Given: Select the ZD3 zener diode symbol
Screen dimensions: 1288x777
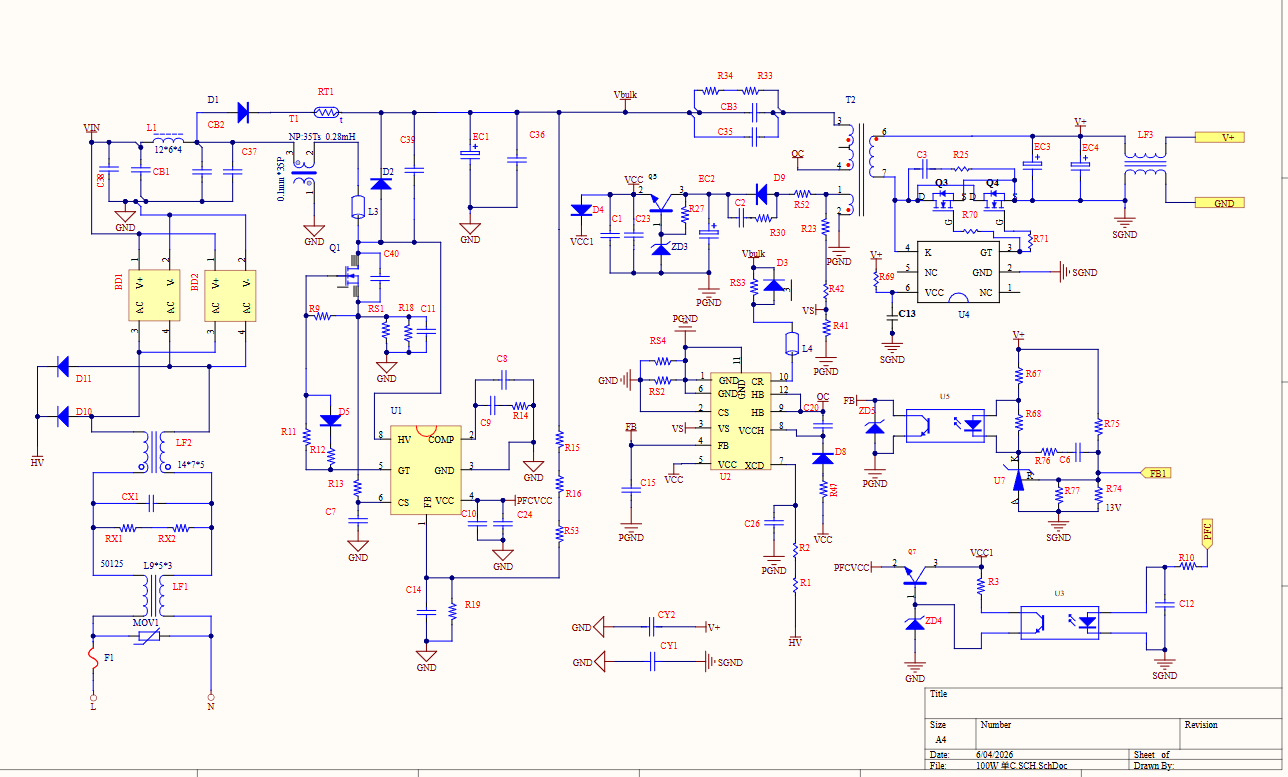Looking at the screenshot, I should tap(660, 247).
